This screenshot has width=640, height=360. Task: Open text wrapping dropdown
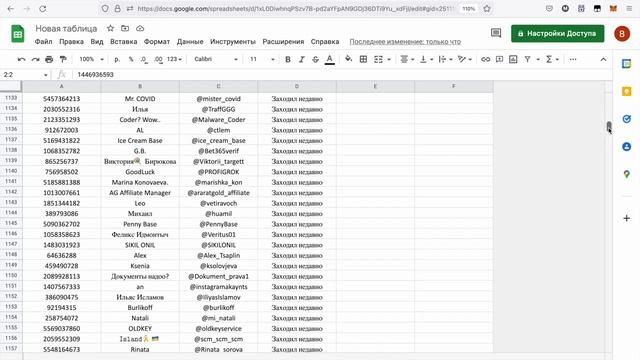click(x=445, y=60)
